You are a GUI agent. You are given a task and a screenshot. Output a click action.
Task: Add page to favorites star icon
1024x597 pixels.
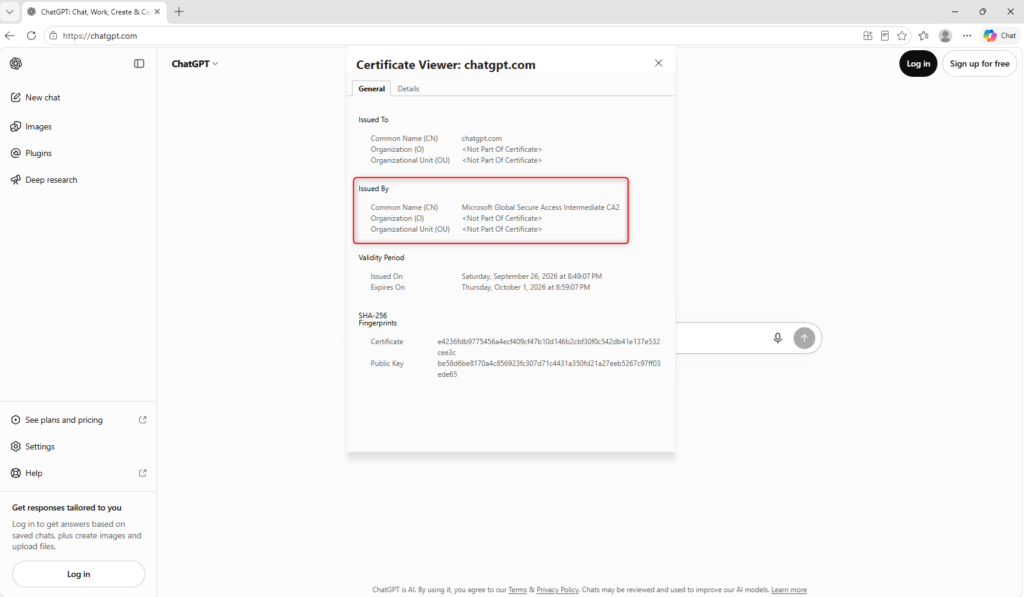tap(902, 35)
